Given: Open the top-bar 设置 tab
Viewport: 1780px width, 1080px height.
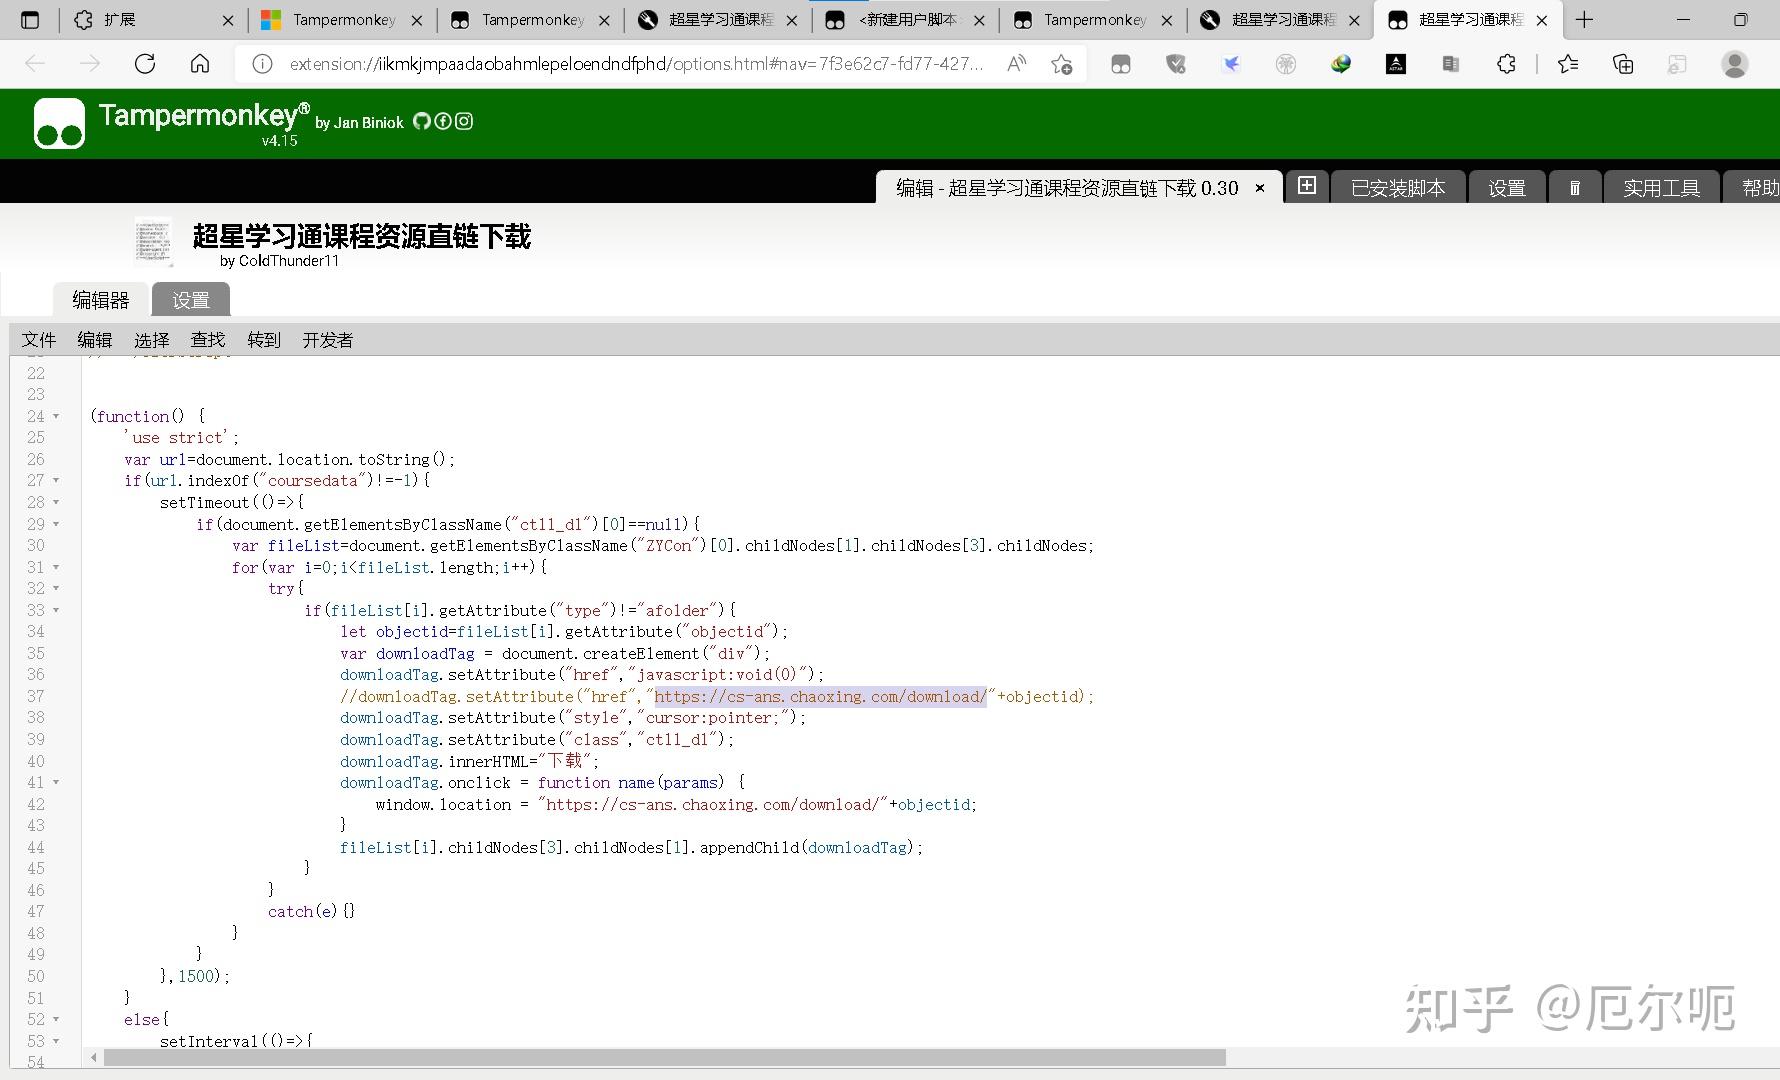Looking at the screenshot, I should tap(1506, 188).
